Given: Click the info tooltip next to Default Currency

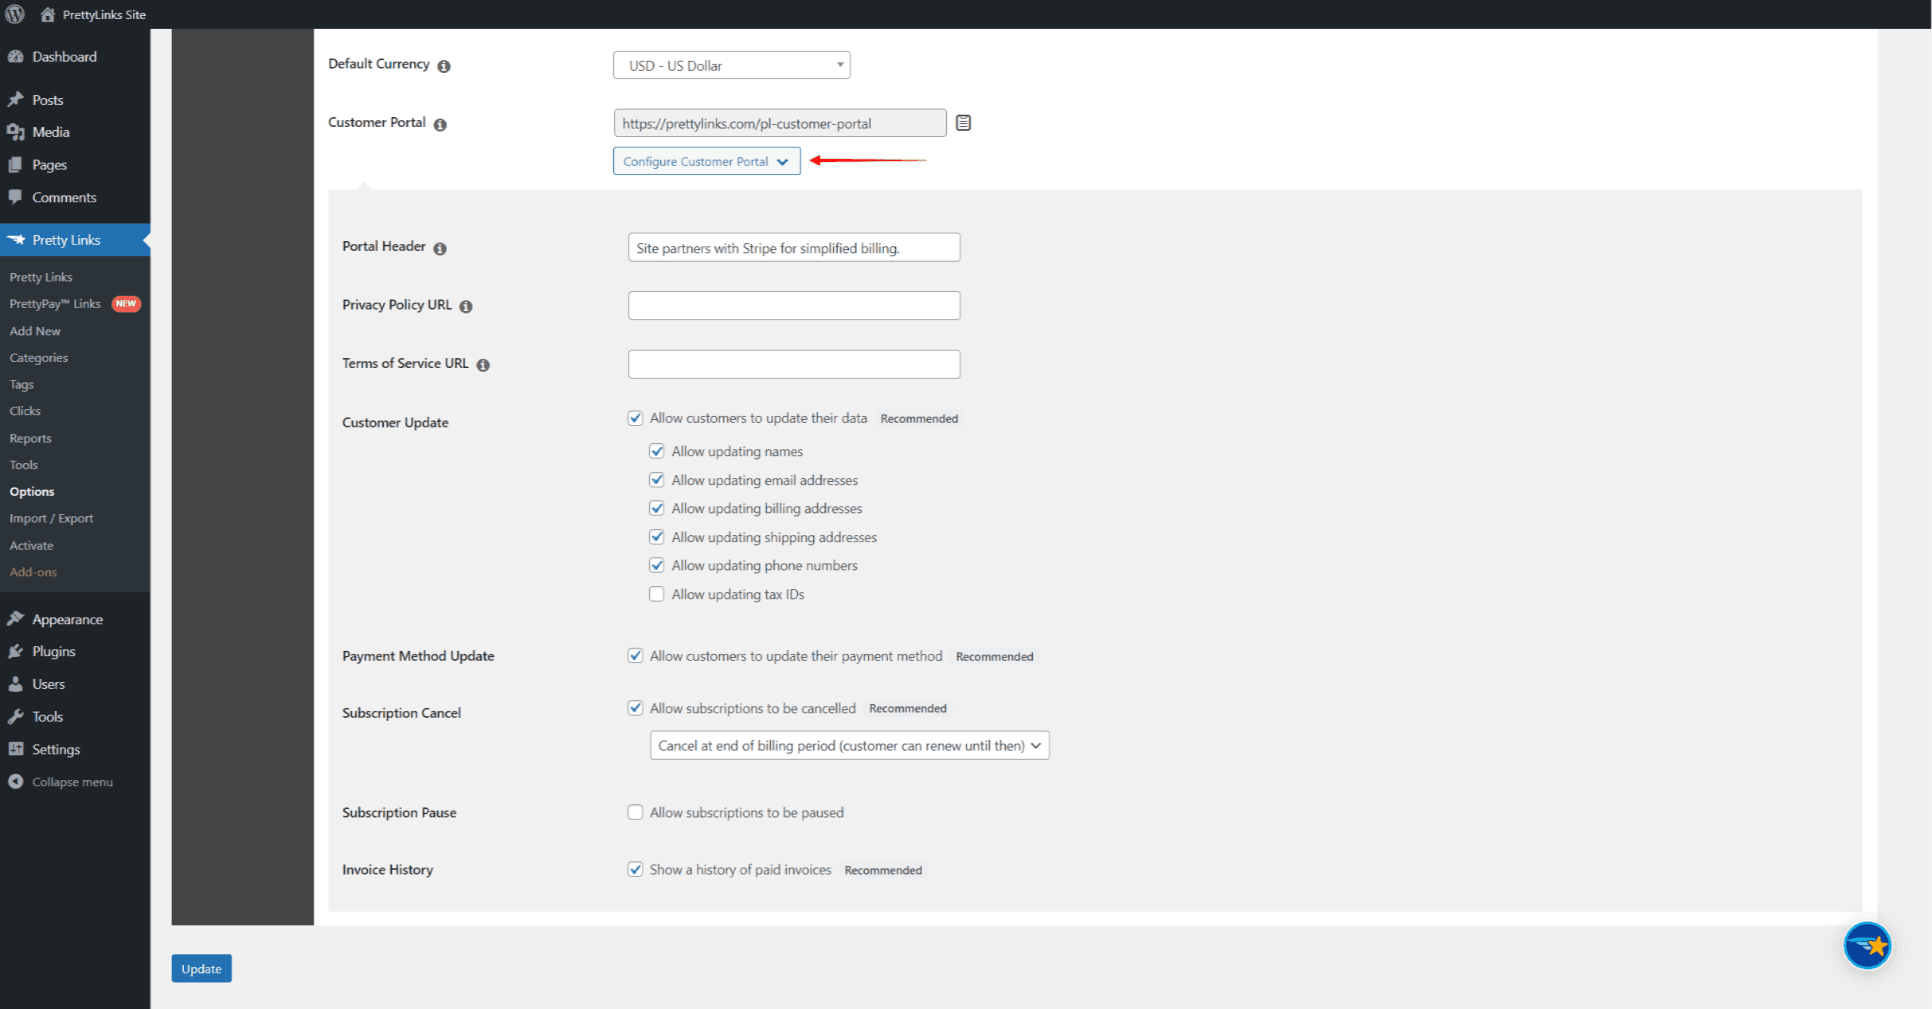Looking at the screenshot, I should 446,64.
